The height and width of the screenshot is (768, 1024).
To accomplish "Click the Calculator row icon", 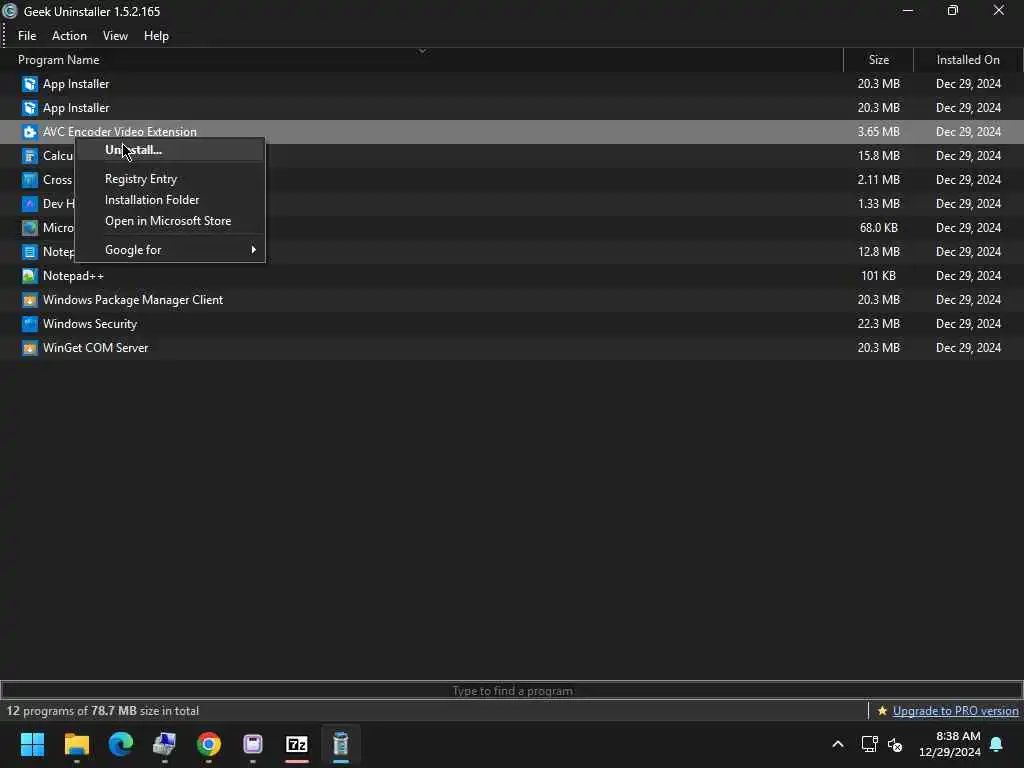I will click(29, 155).
